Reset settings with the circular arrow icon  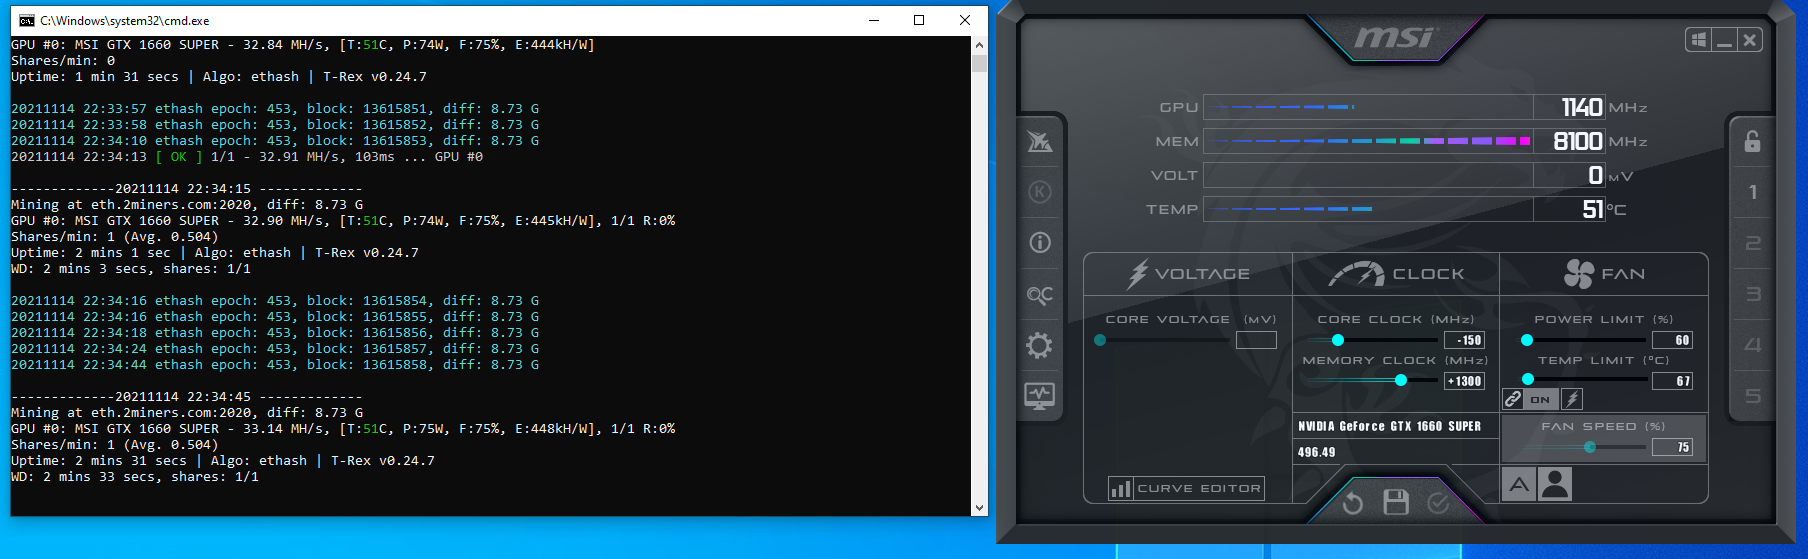(x=1353, y=502)
